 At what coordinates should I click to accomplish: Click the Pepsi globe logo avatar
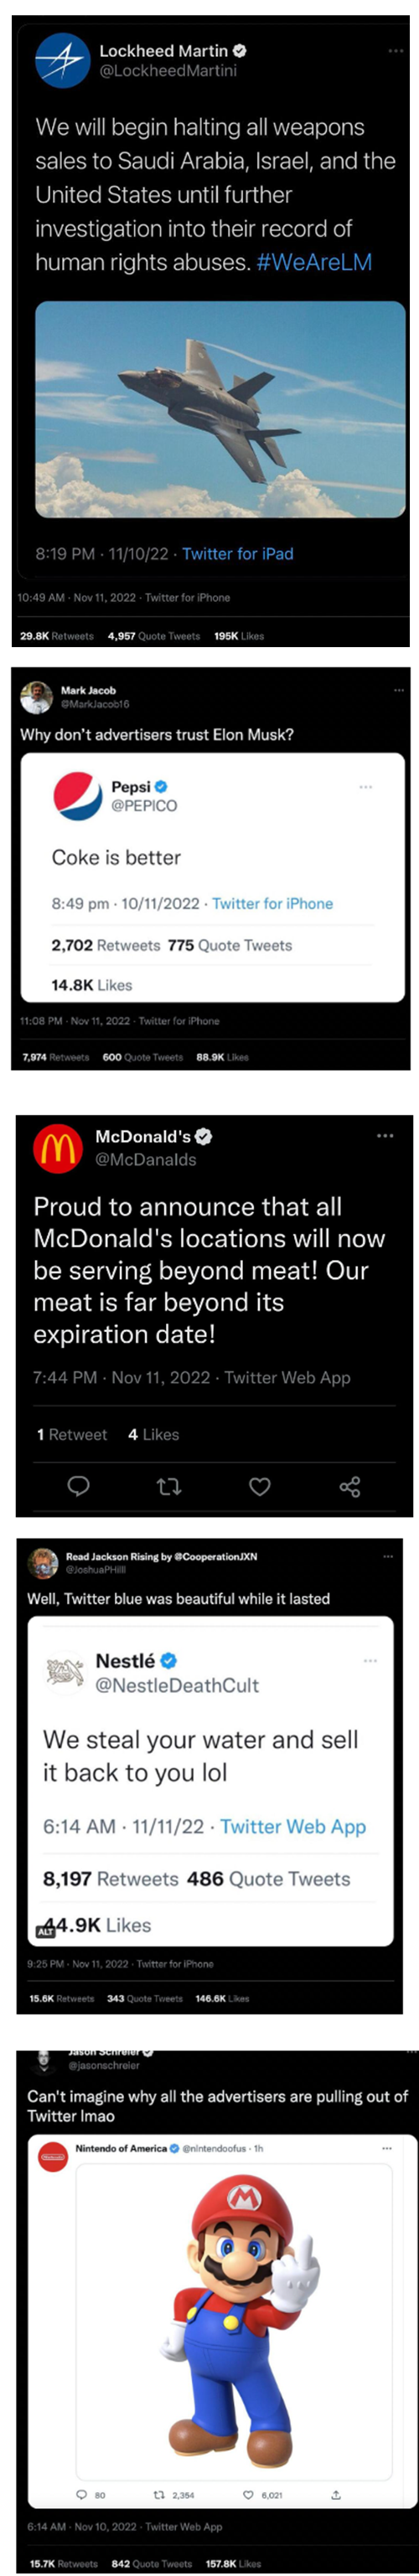click(77, 796)
